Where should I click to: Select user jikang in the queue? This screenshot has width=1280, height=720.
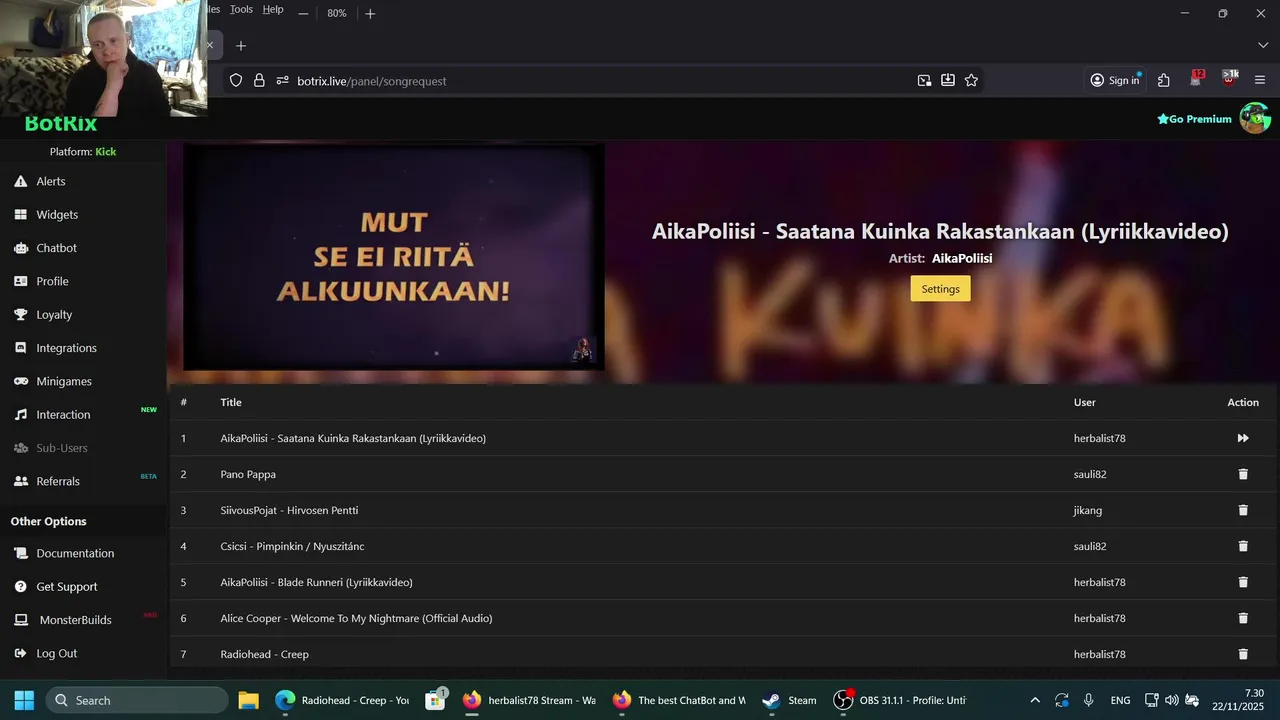point(1088,510)
